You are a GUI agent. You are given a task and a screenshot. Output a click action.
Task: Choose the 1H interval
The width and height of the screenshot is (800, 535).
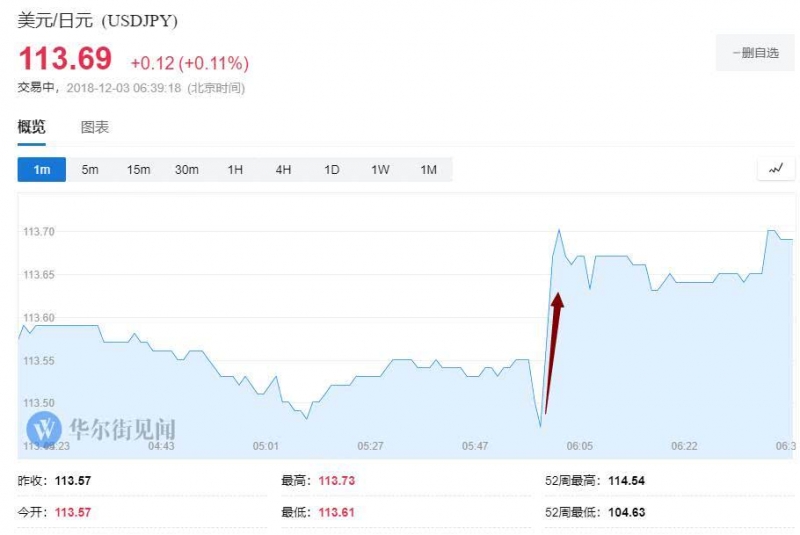235,169
